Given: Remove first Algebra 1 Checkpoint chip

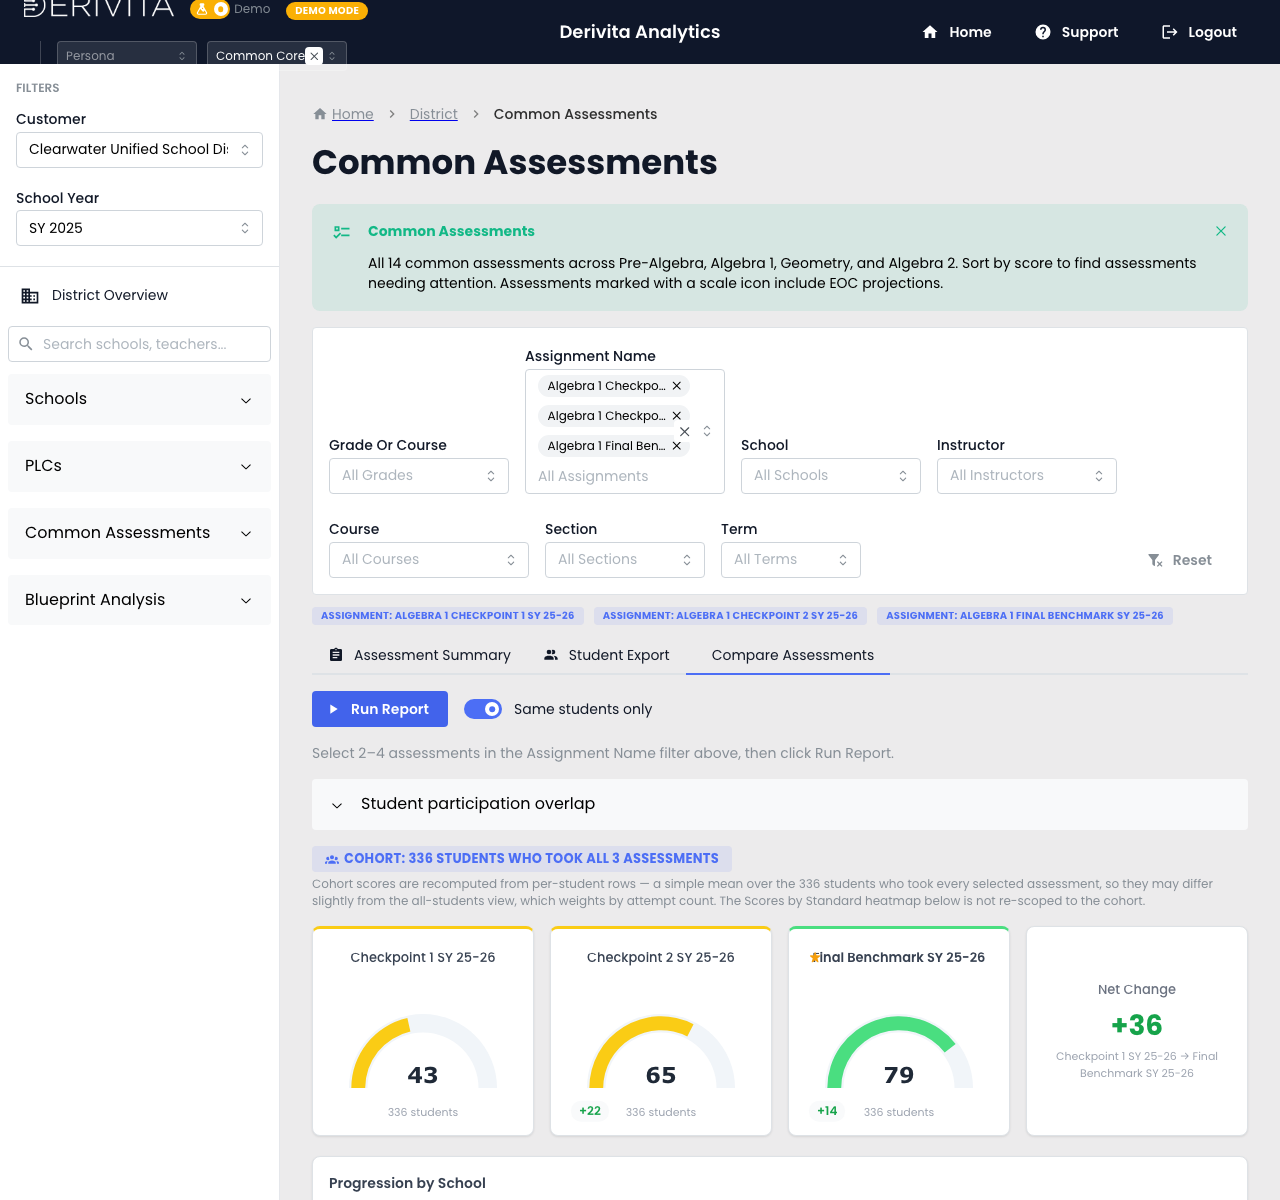Looking at the screenshot, I should pyautogui.click(x=677, y=386).
